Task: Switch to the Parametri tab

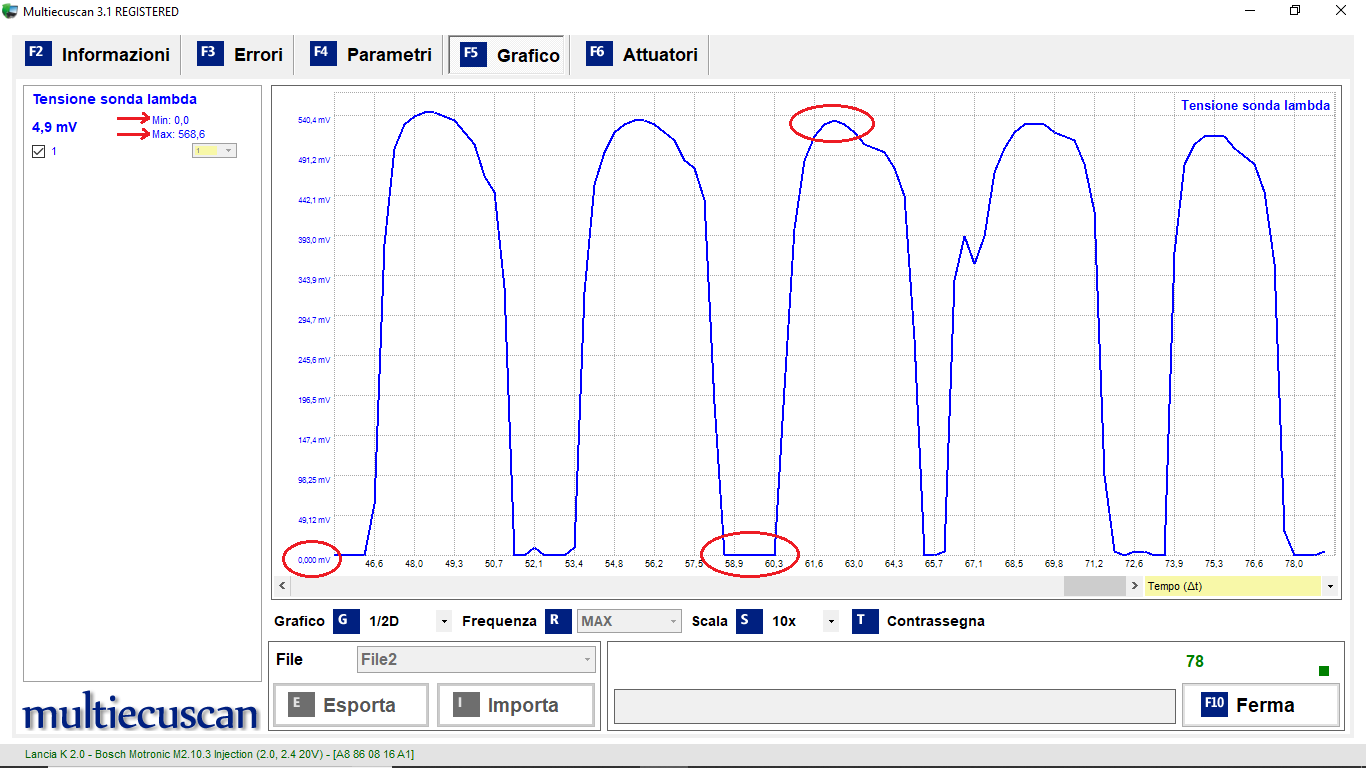Action: point(388,55)
